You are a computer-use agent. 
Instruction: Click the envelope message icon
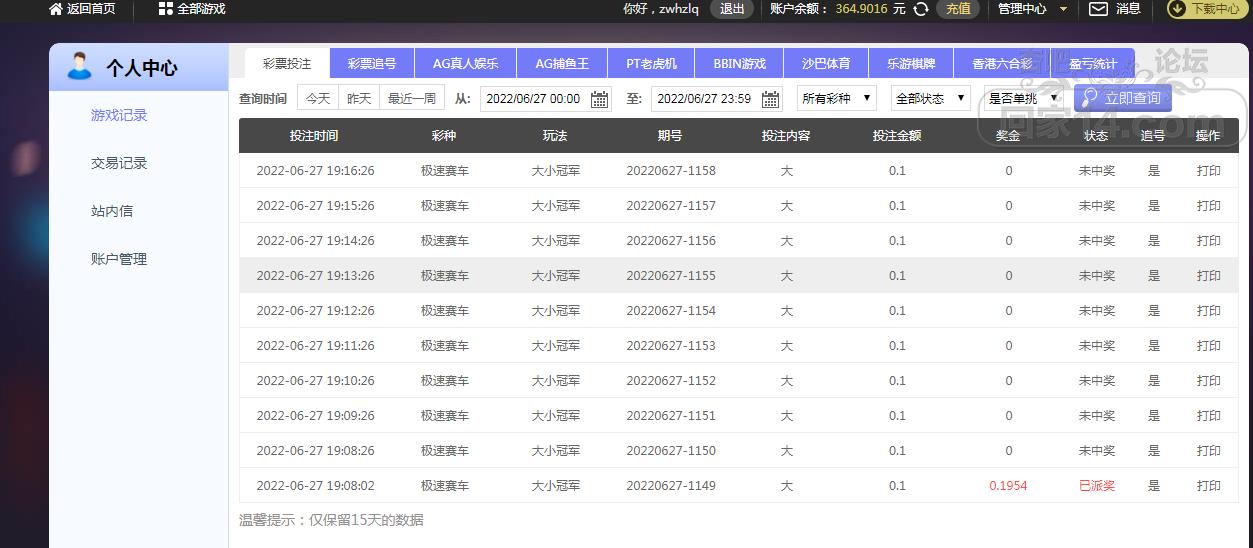click(1098, 8)
